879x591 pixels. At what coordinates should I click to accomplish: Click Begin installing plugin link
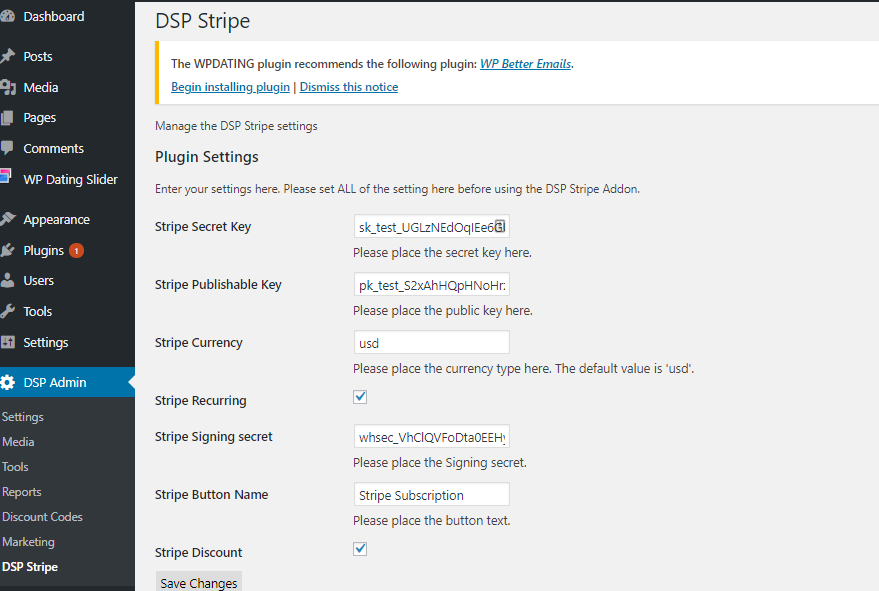(x=230, y=87)
